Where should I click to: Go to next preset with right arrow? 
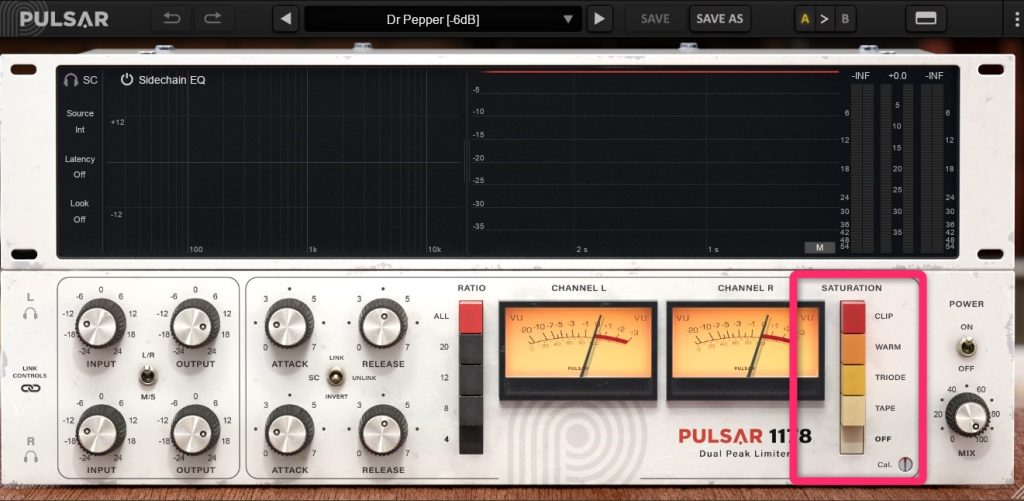coord(599,18)
